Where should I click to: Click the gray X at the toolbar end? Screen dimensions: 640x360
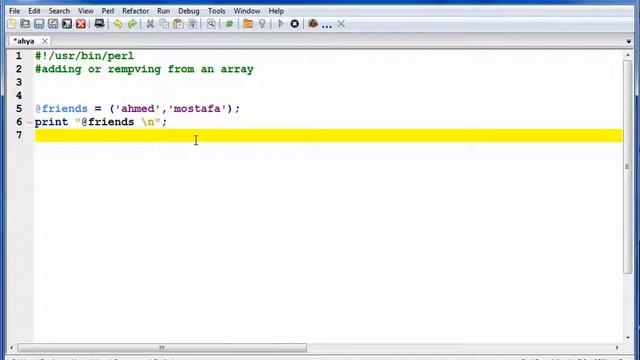(x=341, y=24)
